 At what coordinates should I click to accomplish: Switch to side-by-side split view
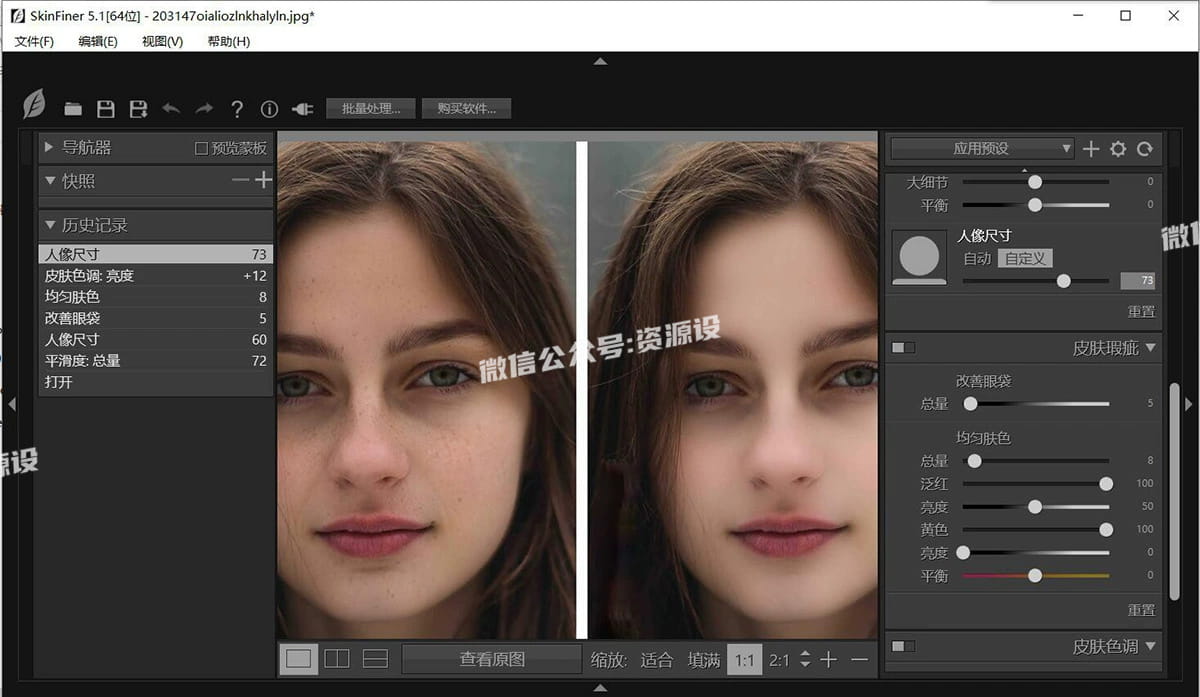pyautogui.click(x=337, y=659)
